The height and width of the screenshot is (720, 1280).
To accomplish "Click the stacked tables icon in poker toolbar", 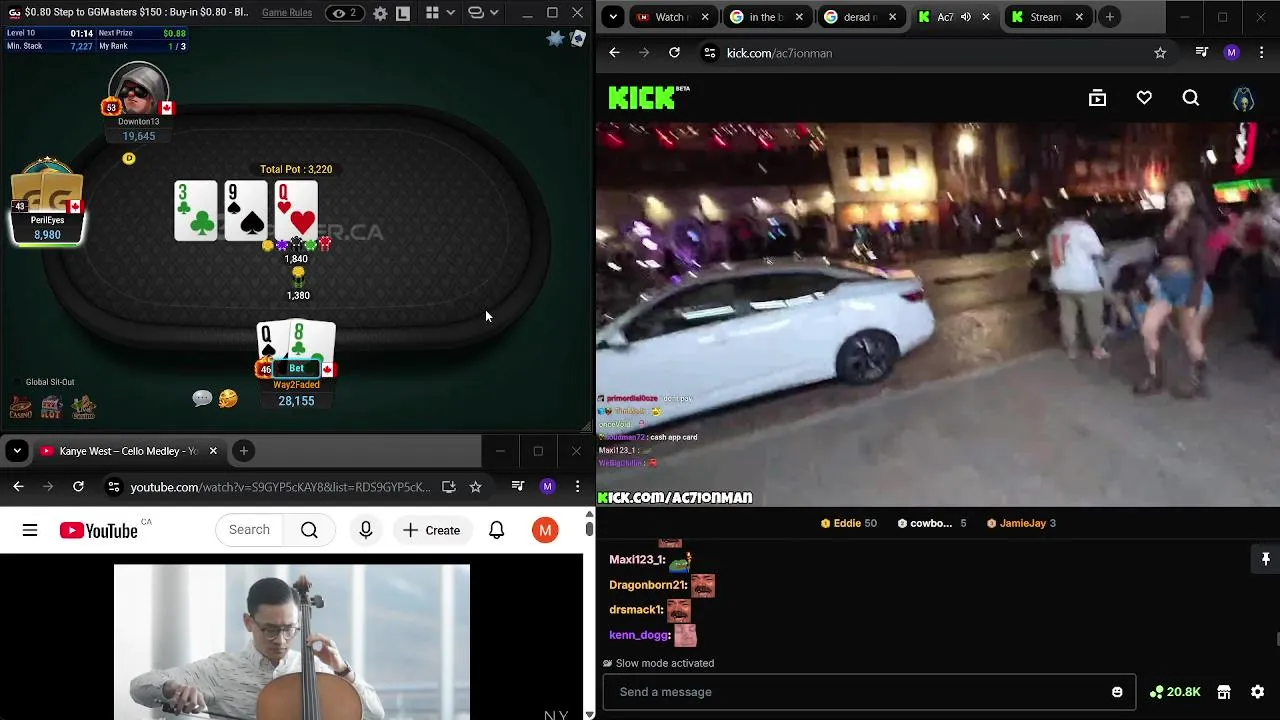I will coord(476,13).
